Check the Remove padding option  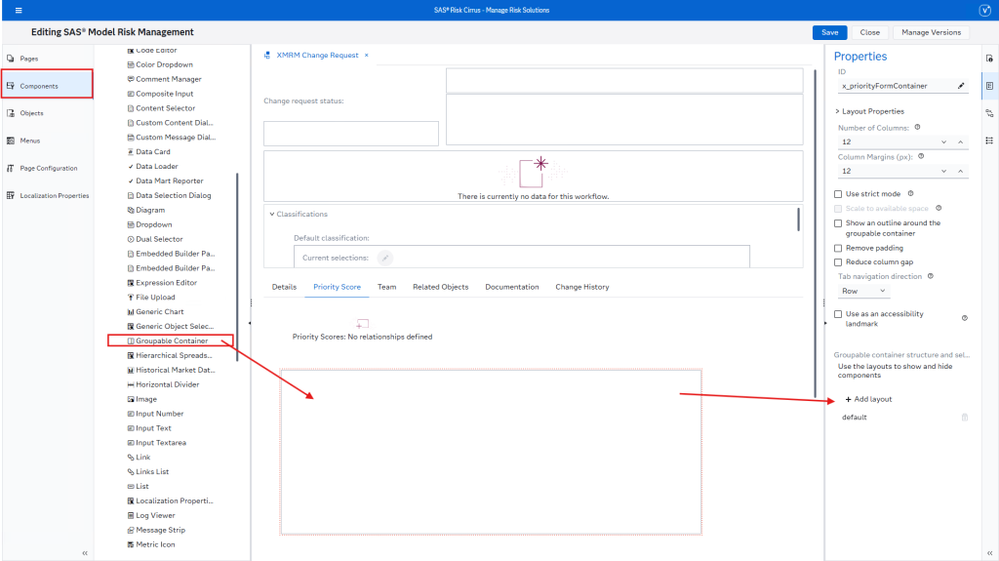[838, 248]
